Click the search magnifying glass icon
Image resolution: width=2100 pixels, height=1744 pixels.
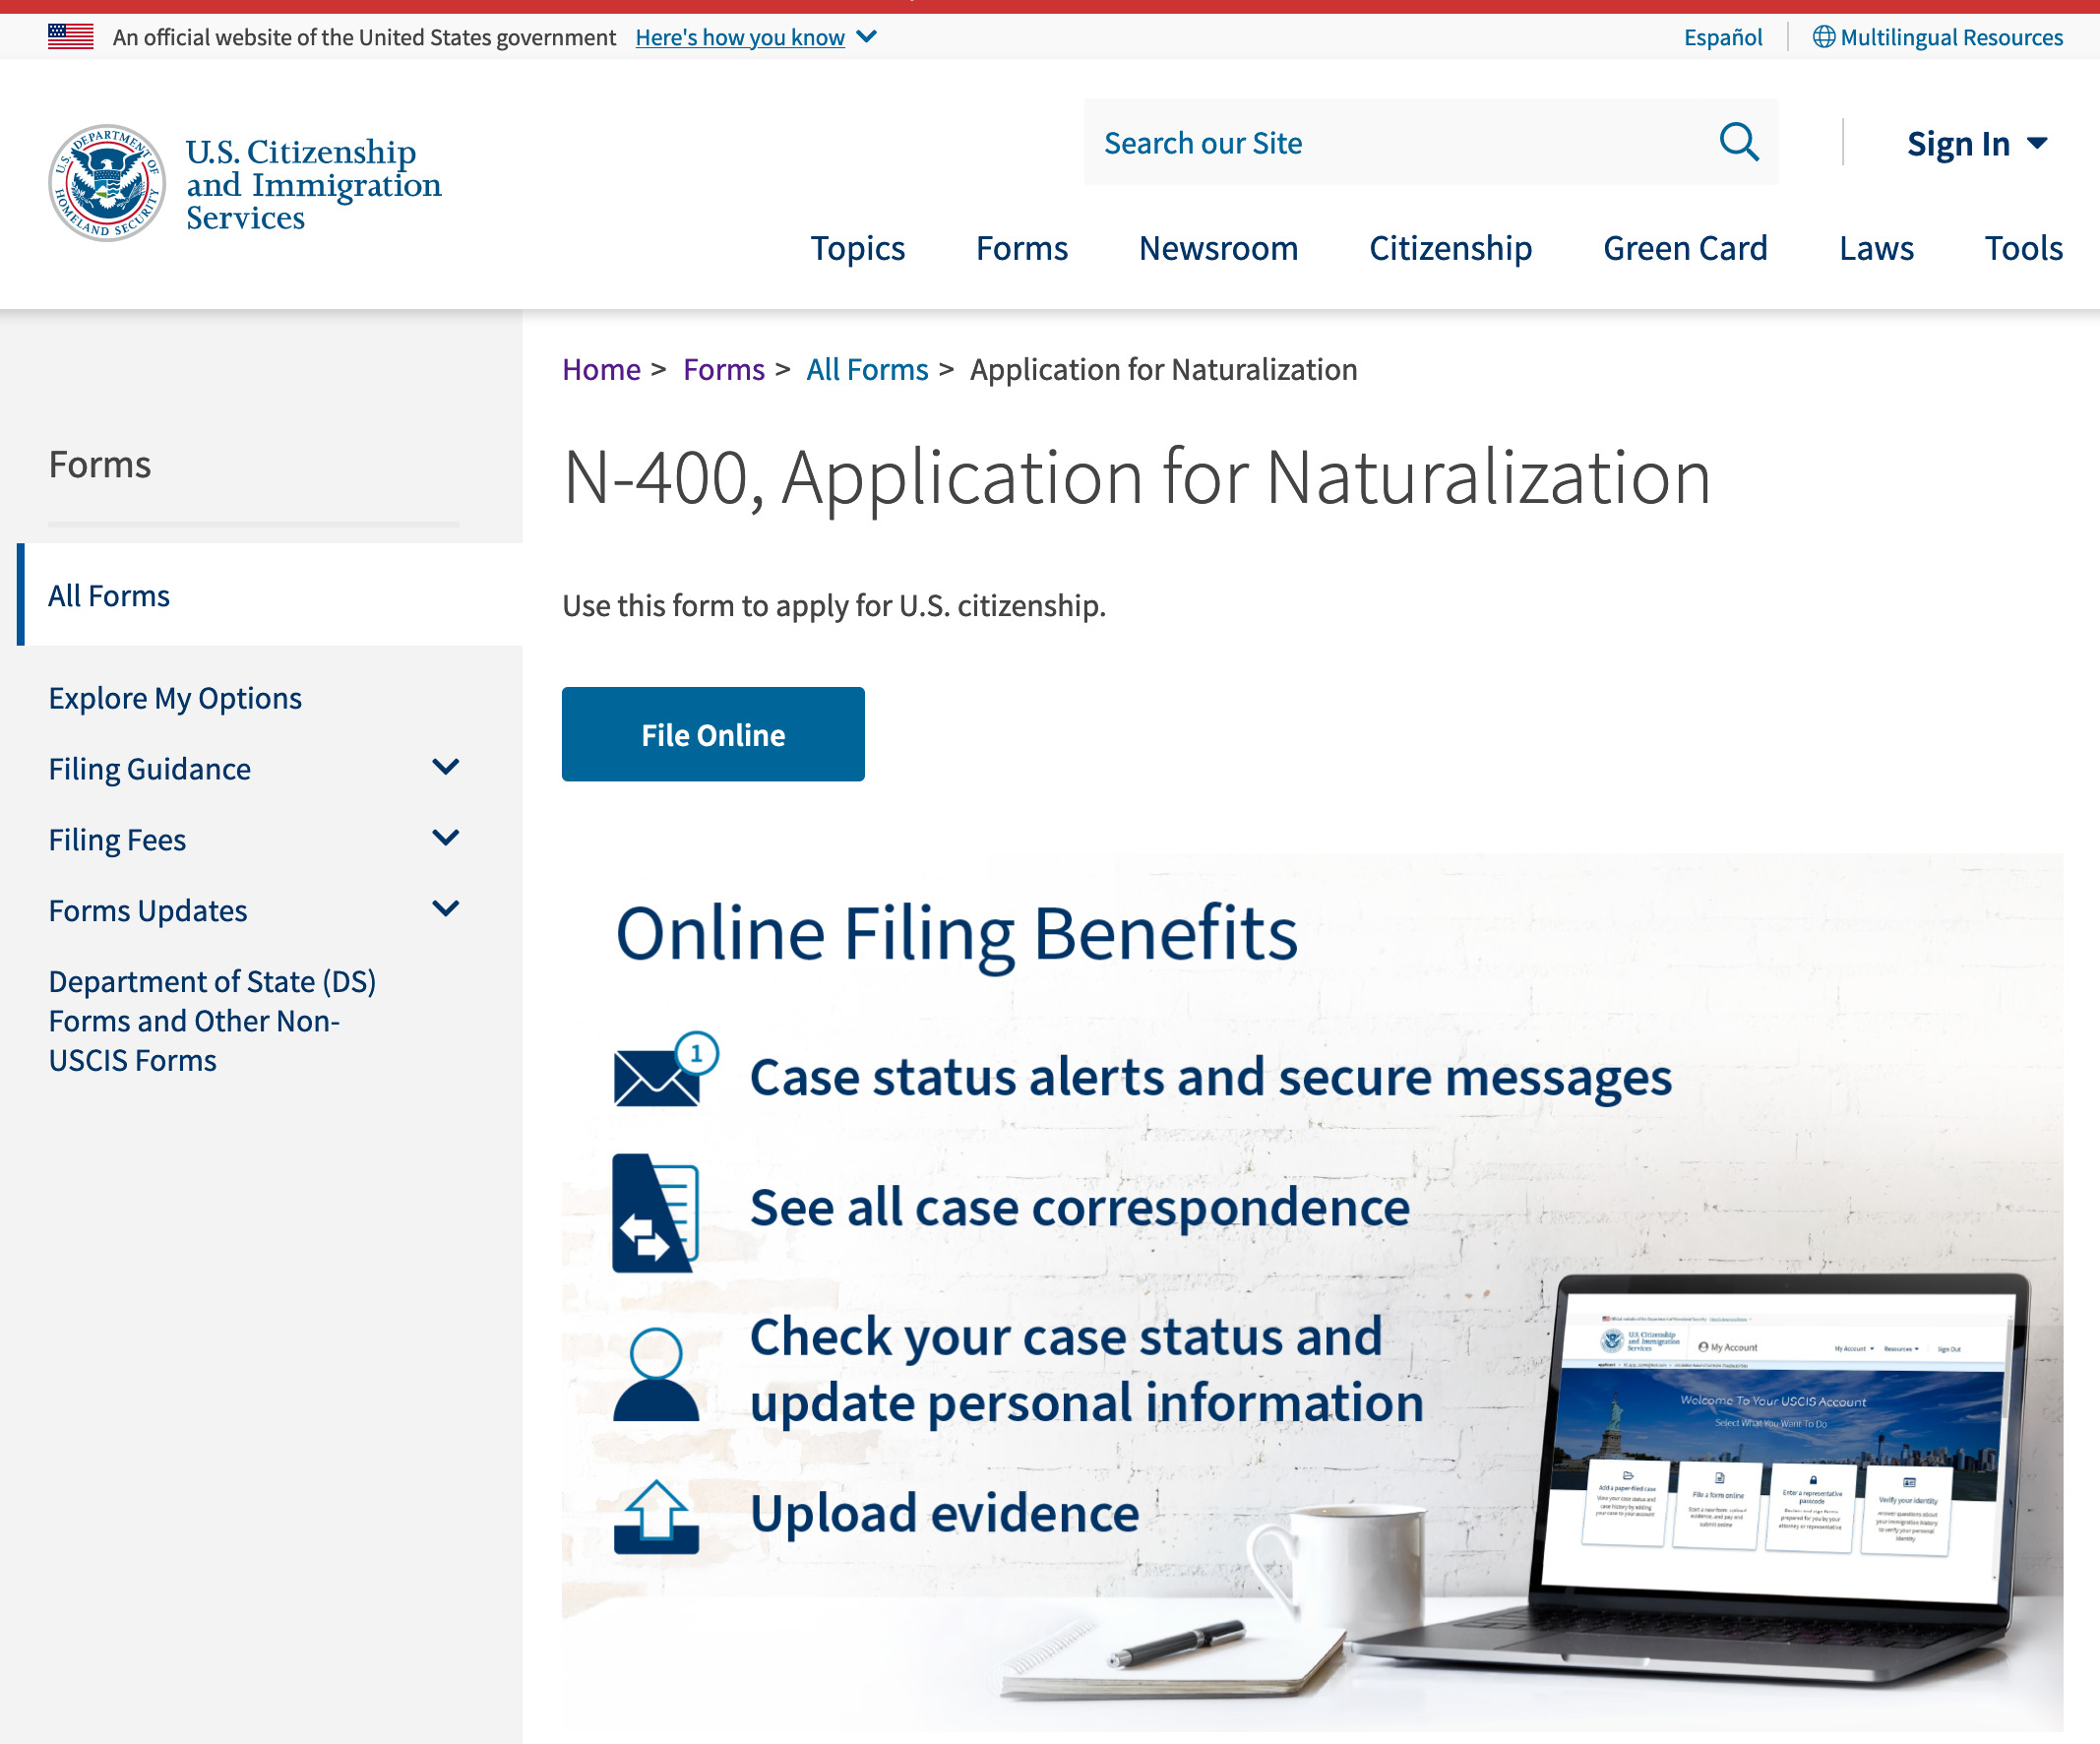point(1738,142)
